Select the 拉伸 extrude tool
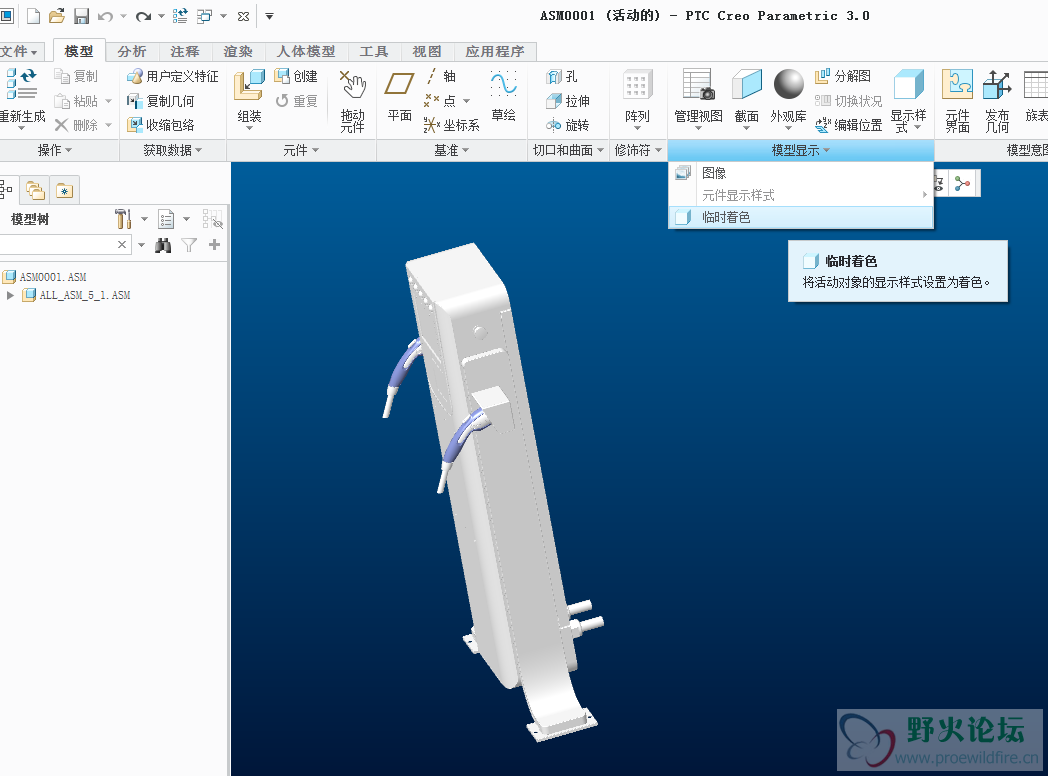This screenshot has width=1048, height=776. pos(568,101)
